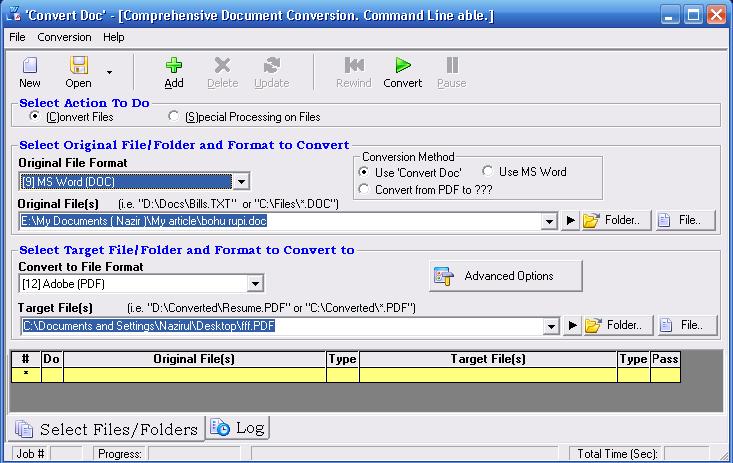The height and width of the screenshot is (463, 733).
Task: Click the Original File(s) path input field
Action: pyautogui.click(x=280, y=221)
